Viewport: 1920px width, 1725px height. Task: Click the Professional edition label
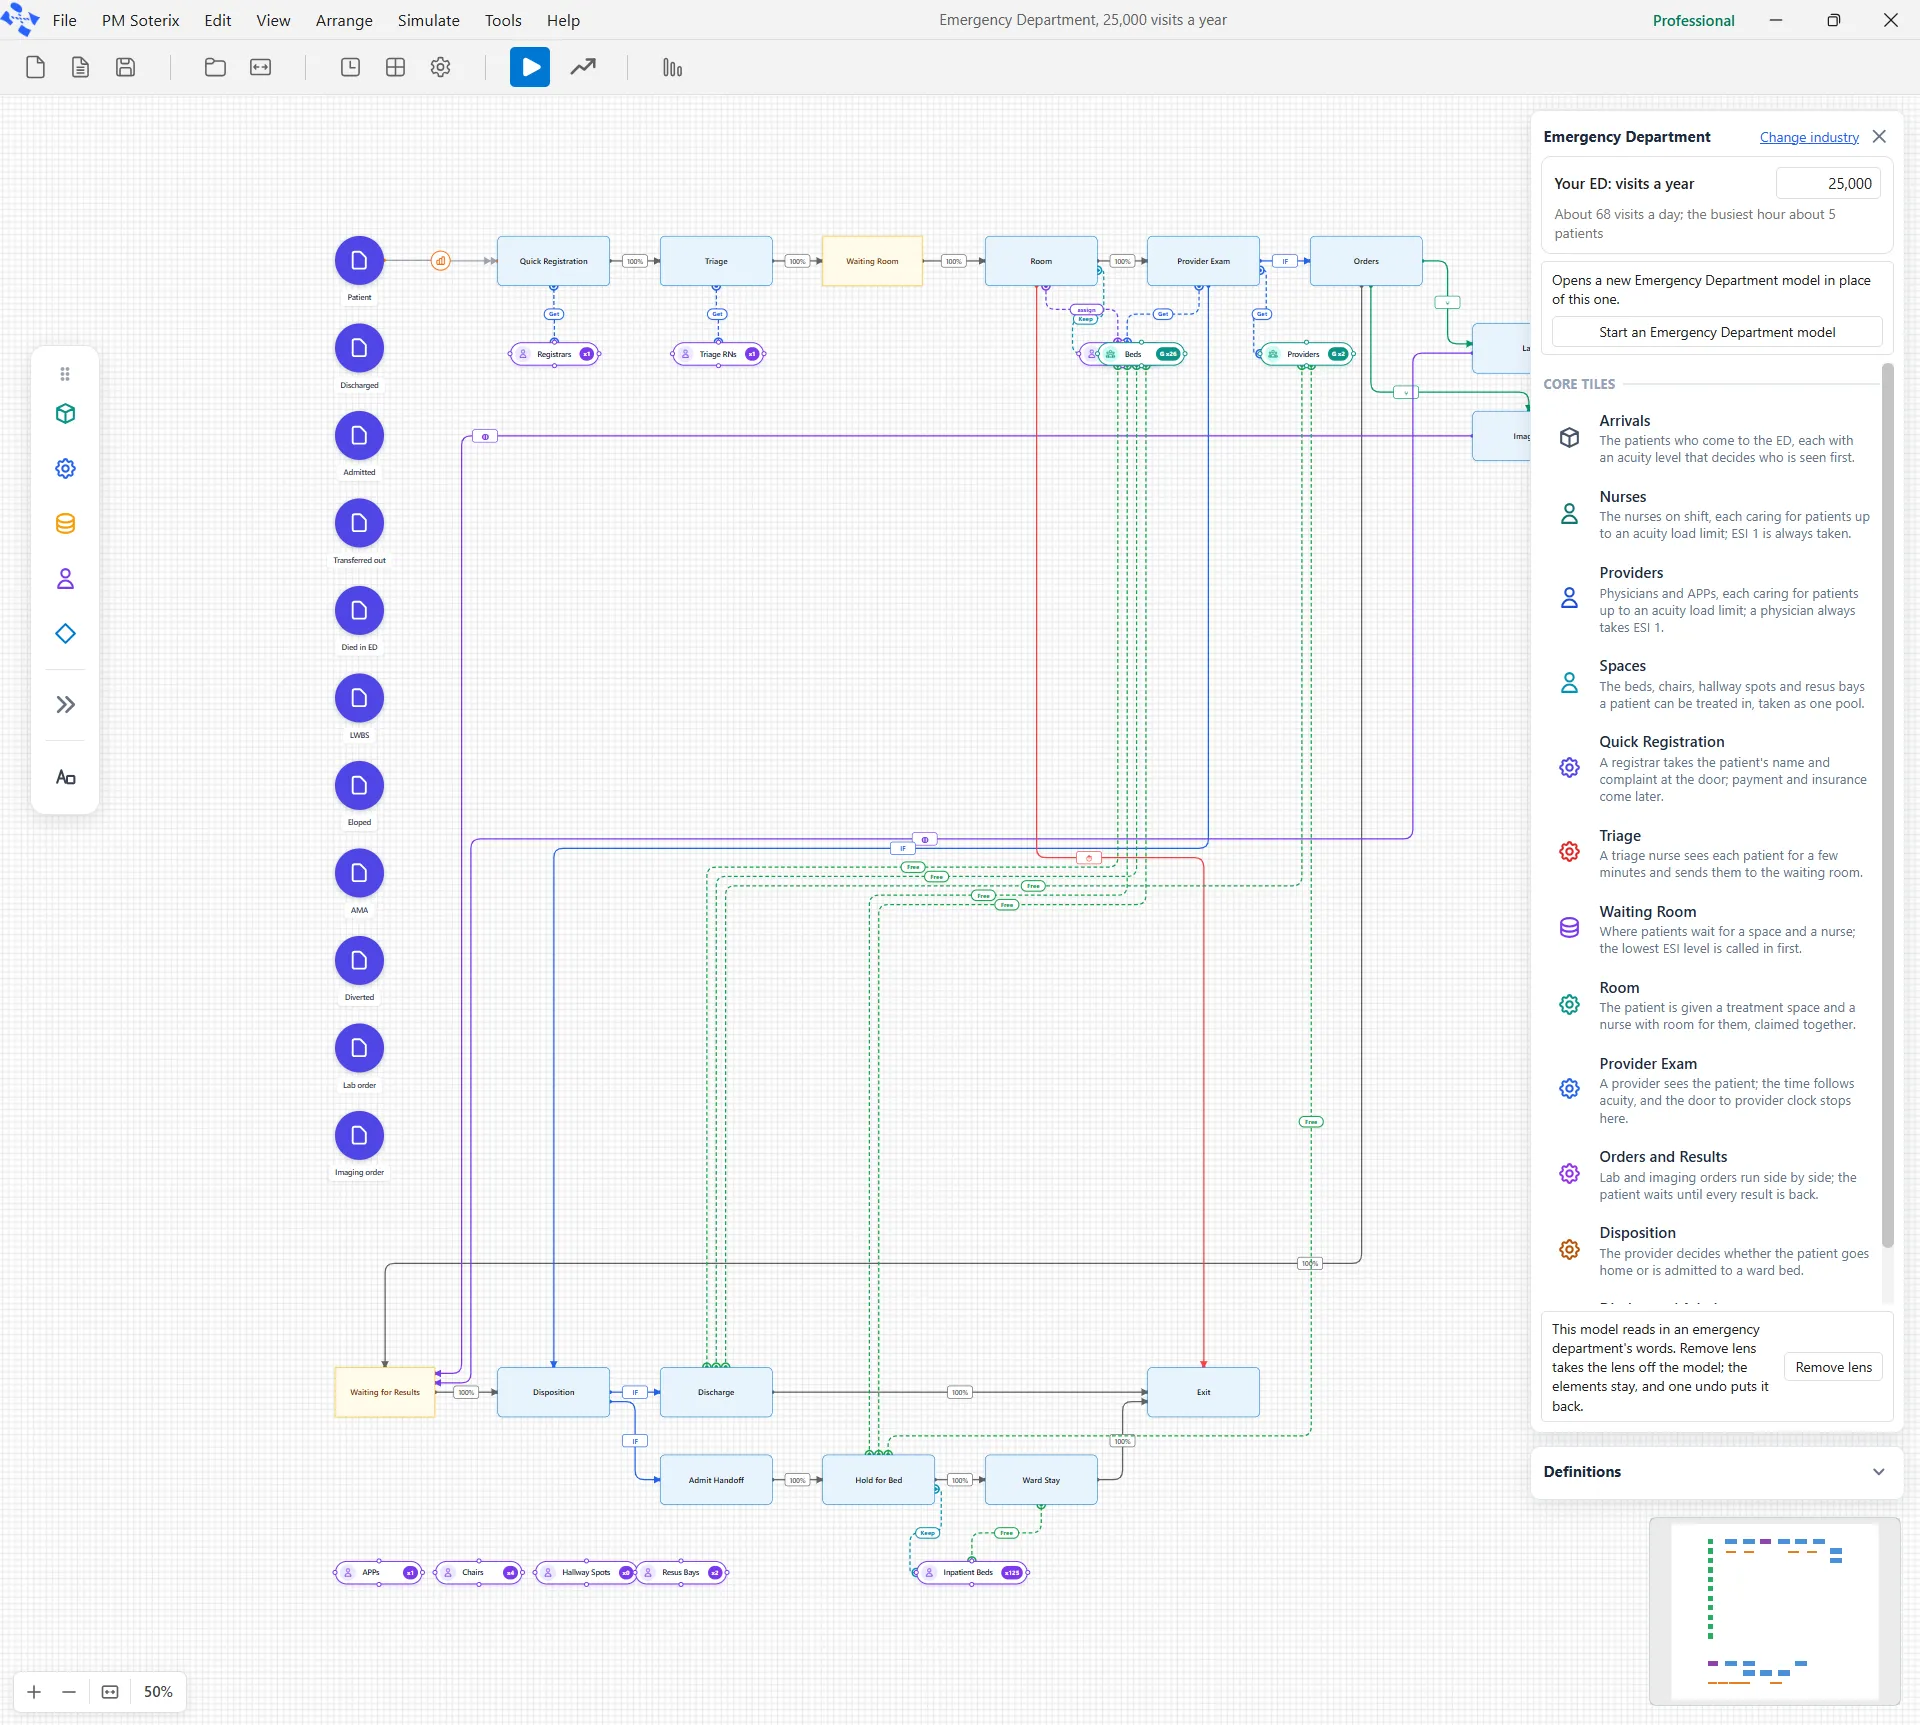tap(1693, 20)
